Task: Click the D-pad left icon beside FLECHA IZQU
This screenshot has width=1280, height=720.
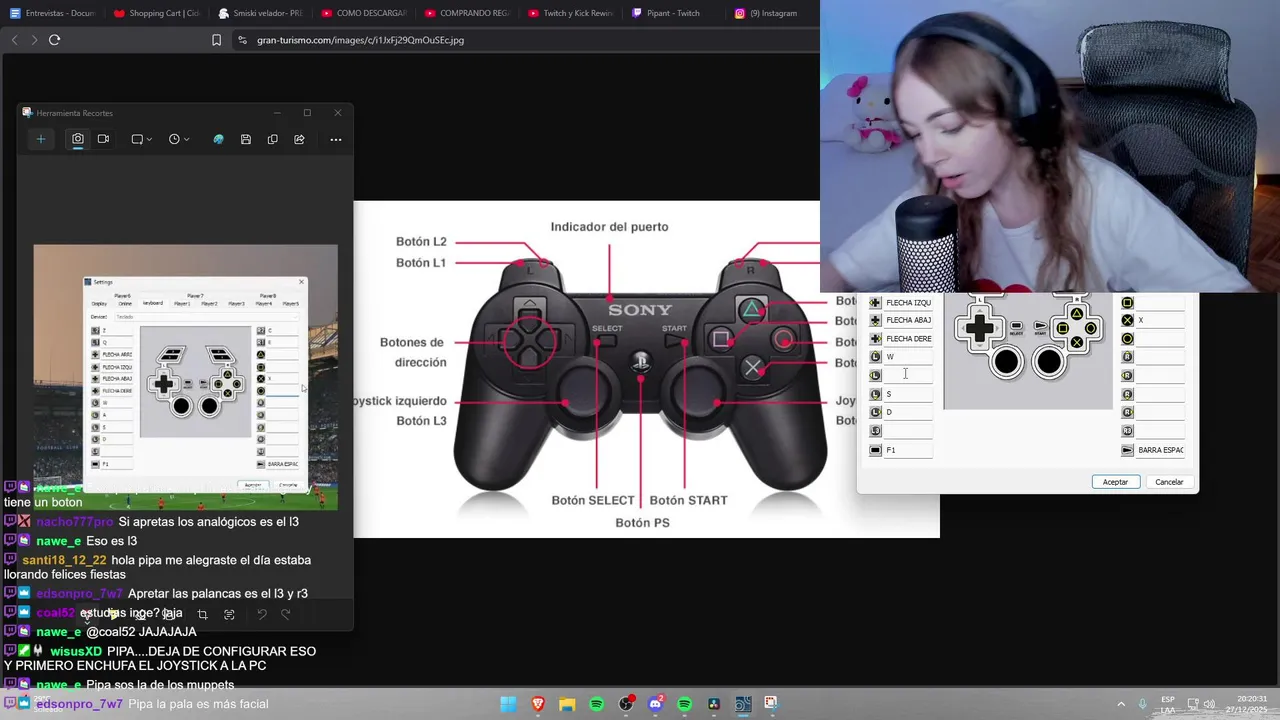Action: pos(876,303)
